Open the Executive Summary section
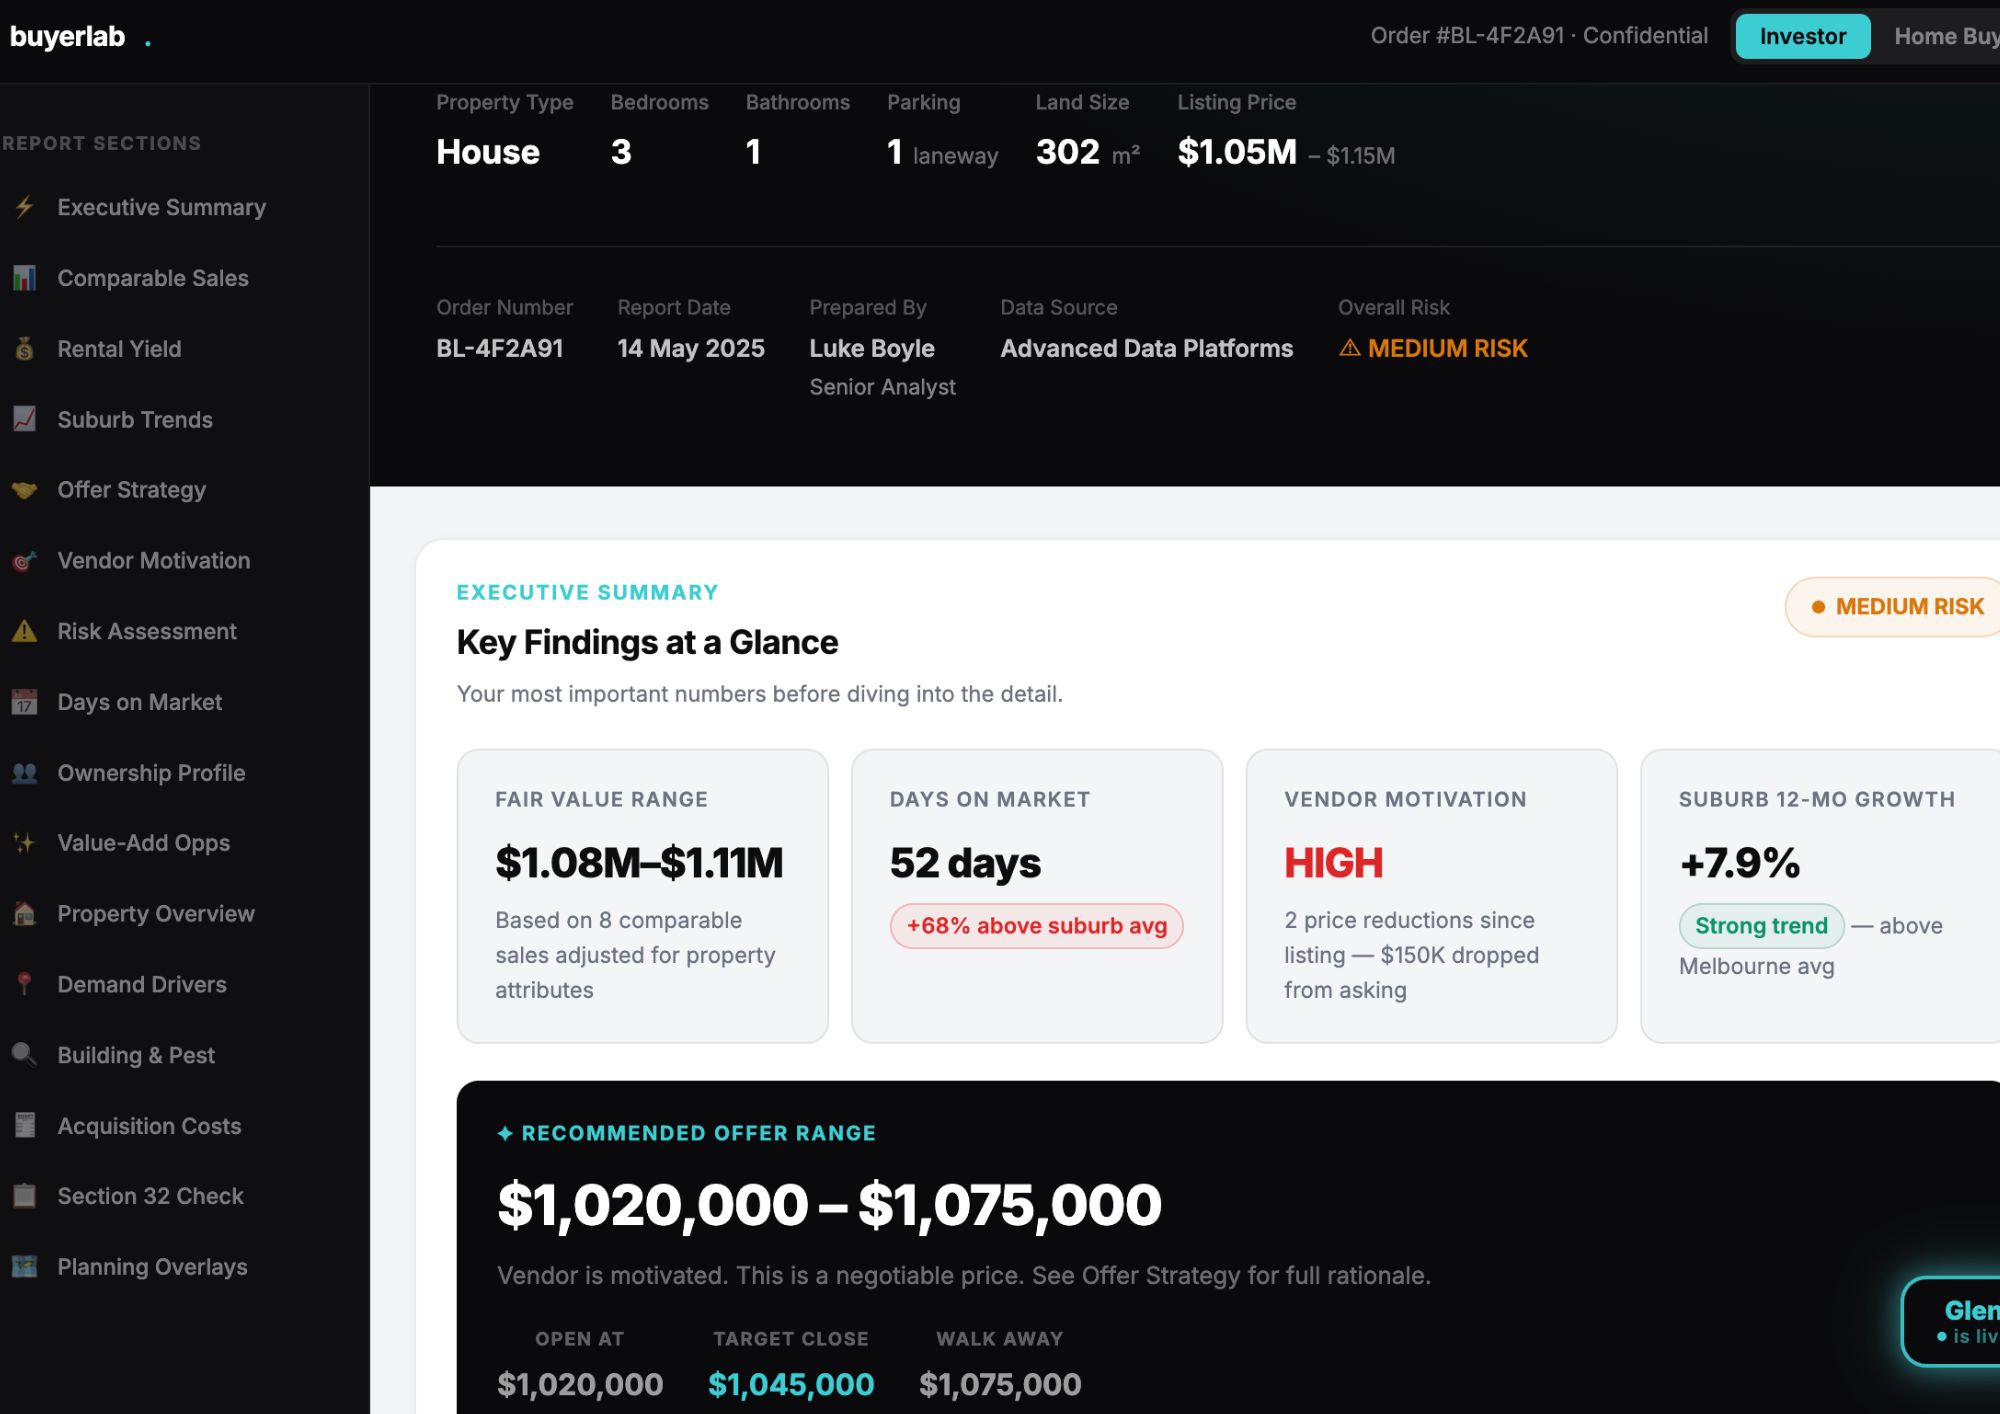 click(162, 207)
